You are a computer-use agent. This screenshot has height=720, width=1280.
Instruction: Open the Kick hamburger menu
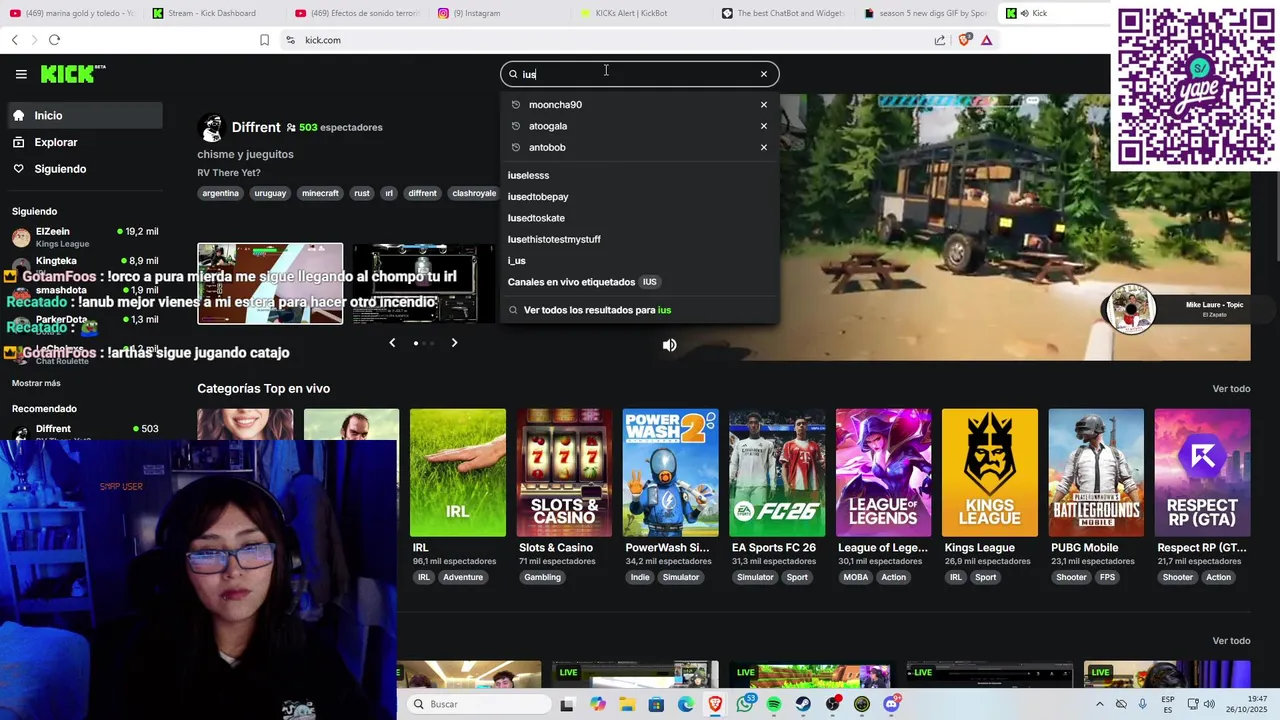pyautogui.click(x=21, y=74)
